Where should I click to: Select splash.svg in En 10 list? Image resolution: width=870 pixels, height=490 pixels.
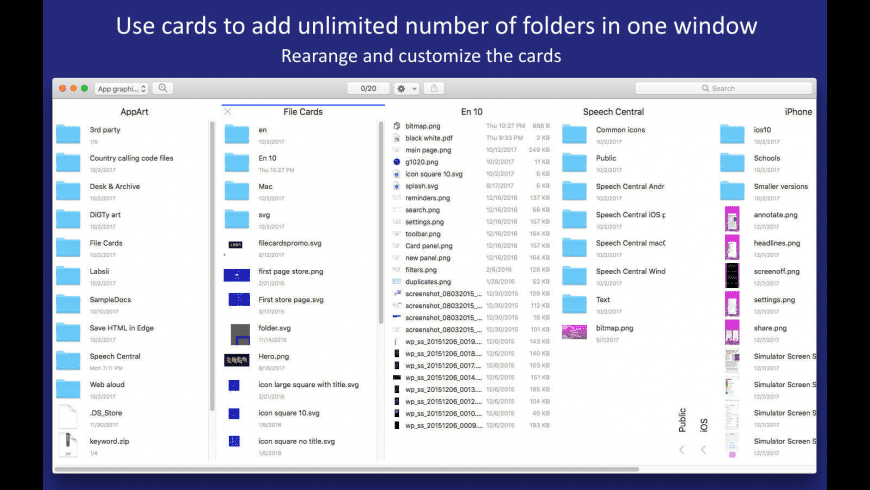click(422, 186)
